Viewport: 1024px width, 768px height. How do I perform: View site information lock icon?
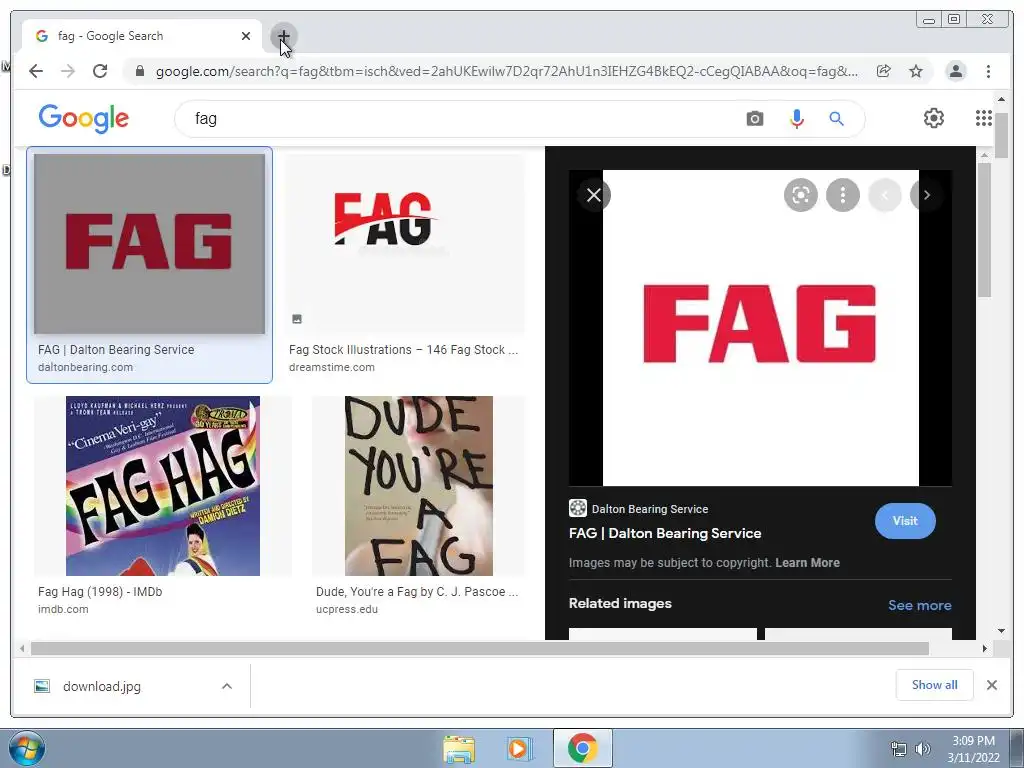pyautogui.click(x=139, y=71)
